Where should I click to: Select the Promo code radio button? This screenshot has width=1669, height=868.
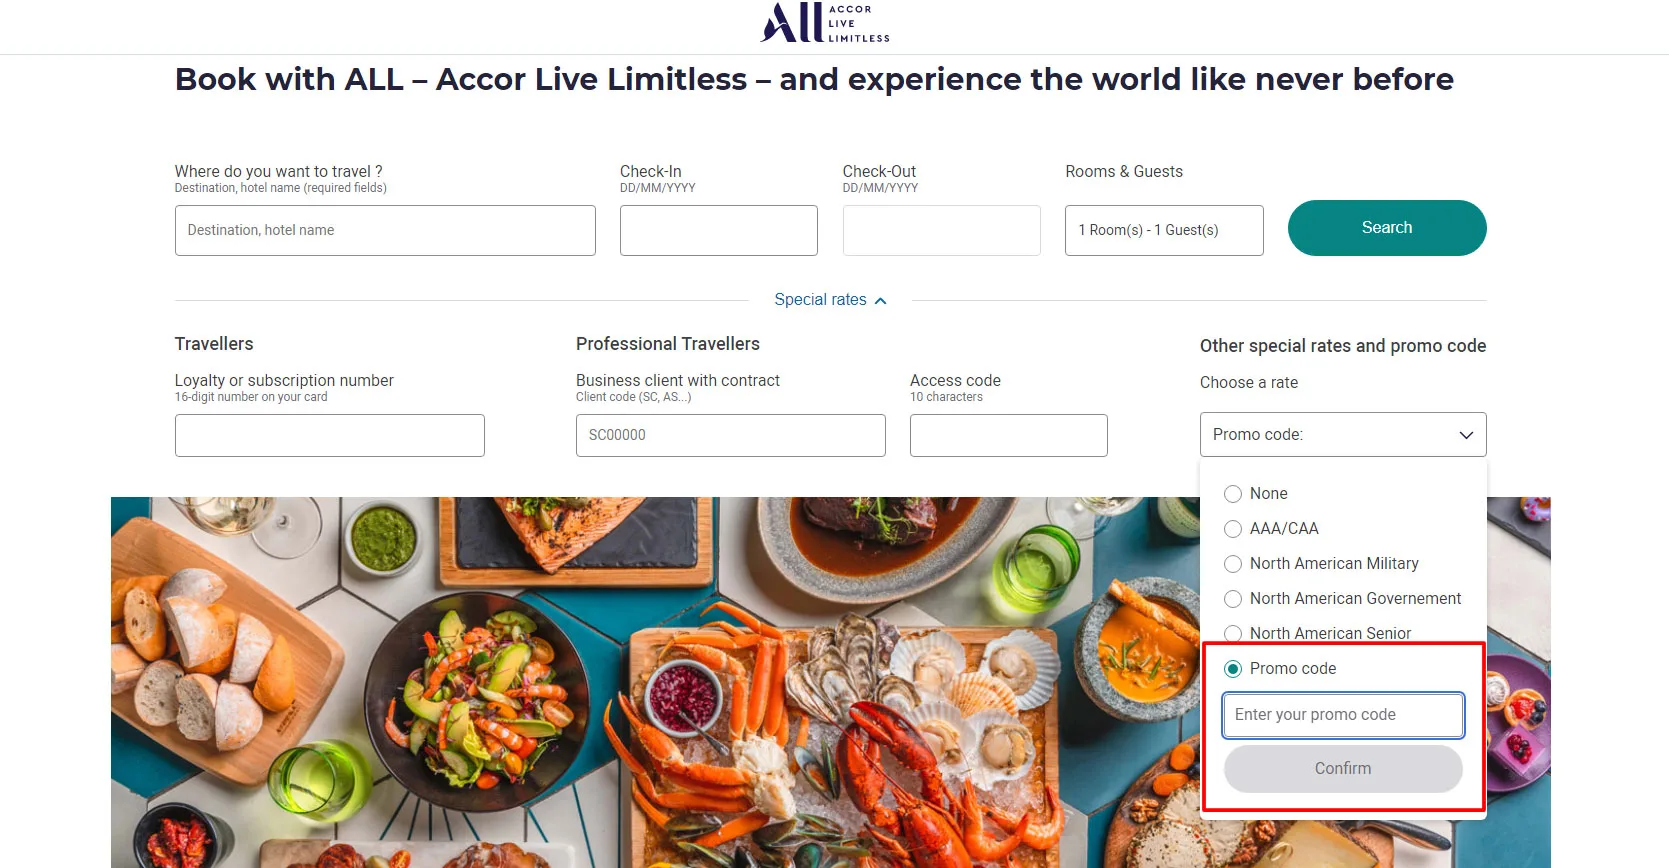pyautogui.click(x=1233, y=669)
